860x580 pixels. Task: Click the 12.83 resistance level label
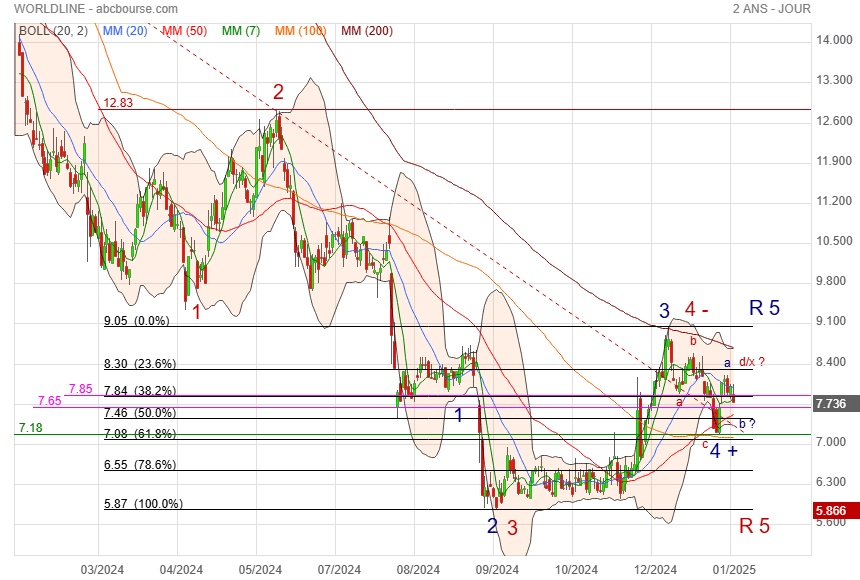118,103
